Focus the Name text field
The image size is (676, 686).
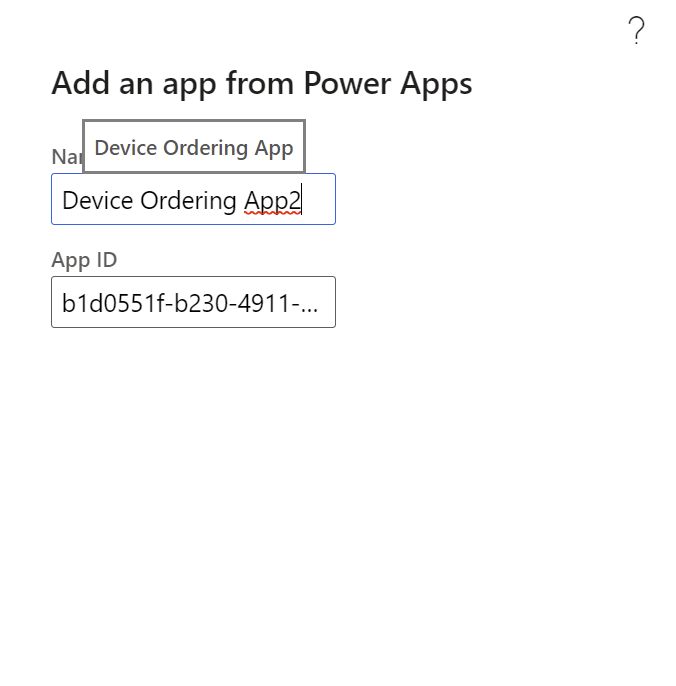coord(193,199)
